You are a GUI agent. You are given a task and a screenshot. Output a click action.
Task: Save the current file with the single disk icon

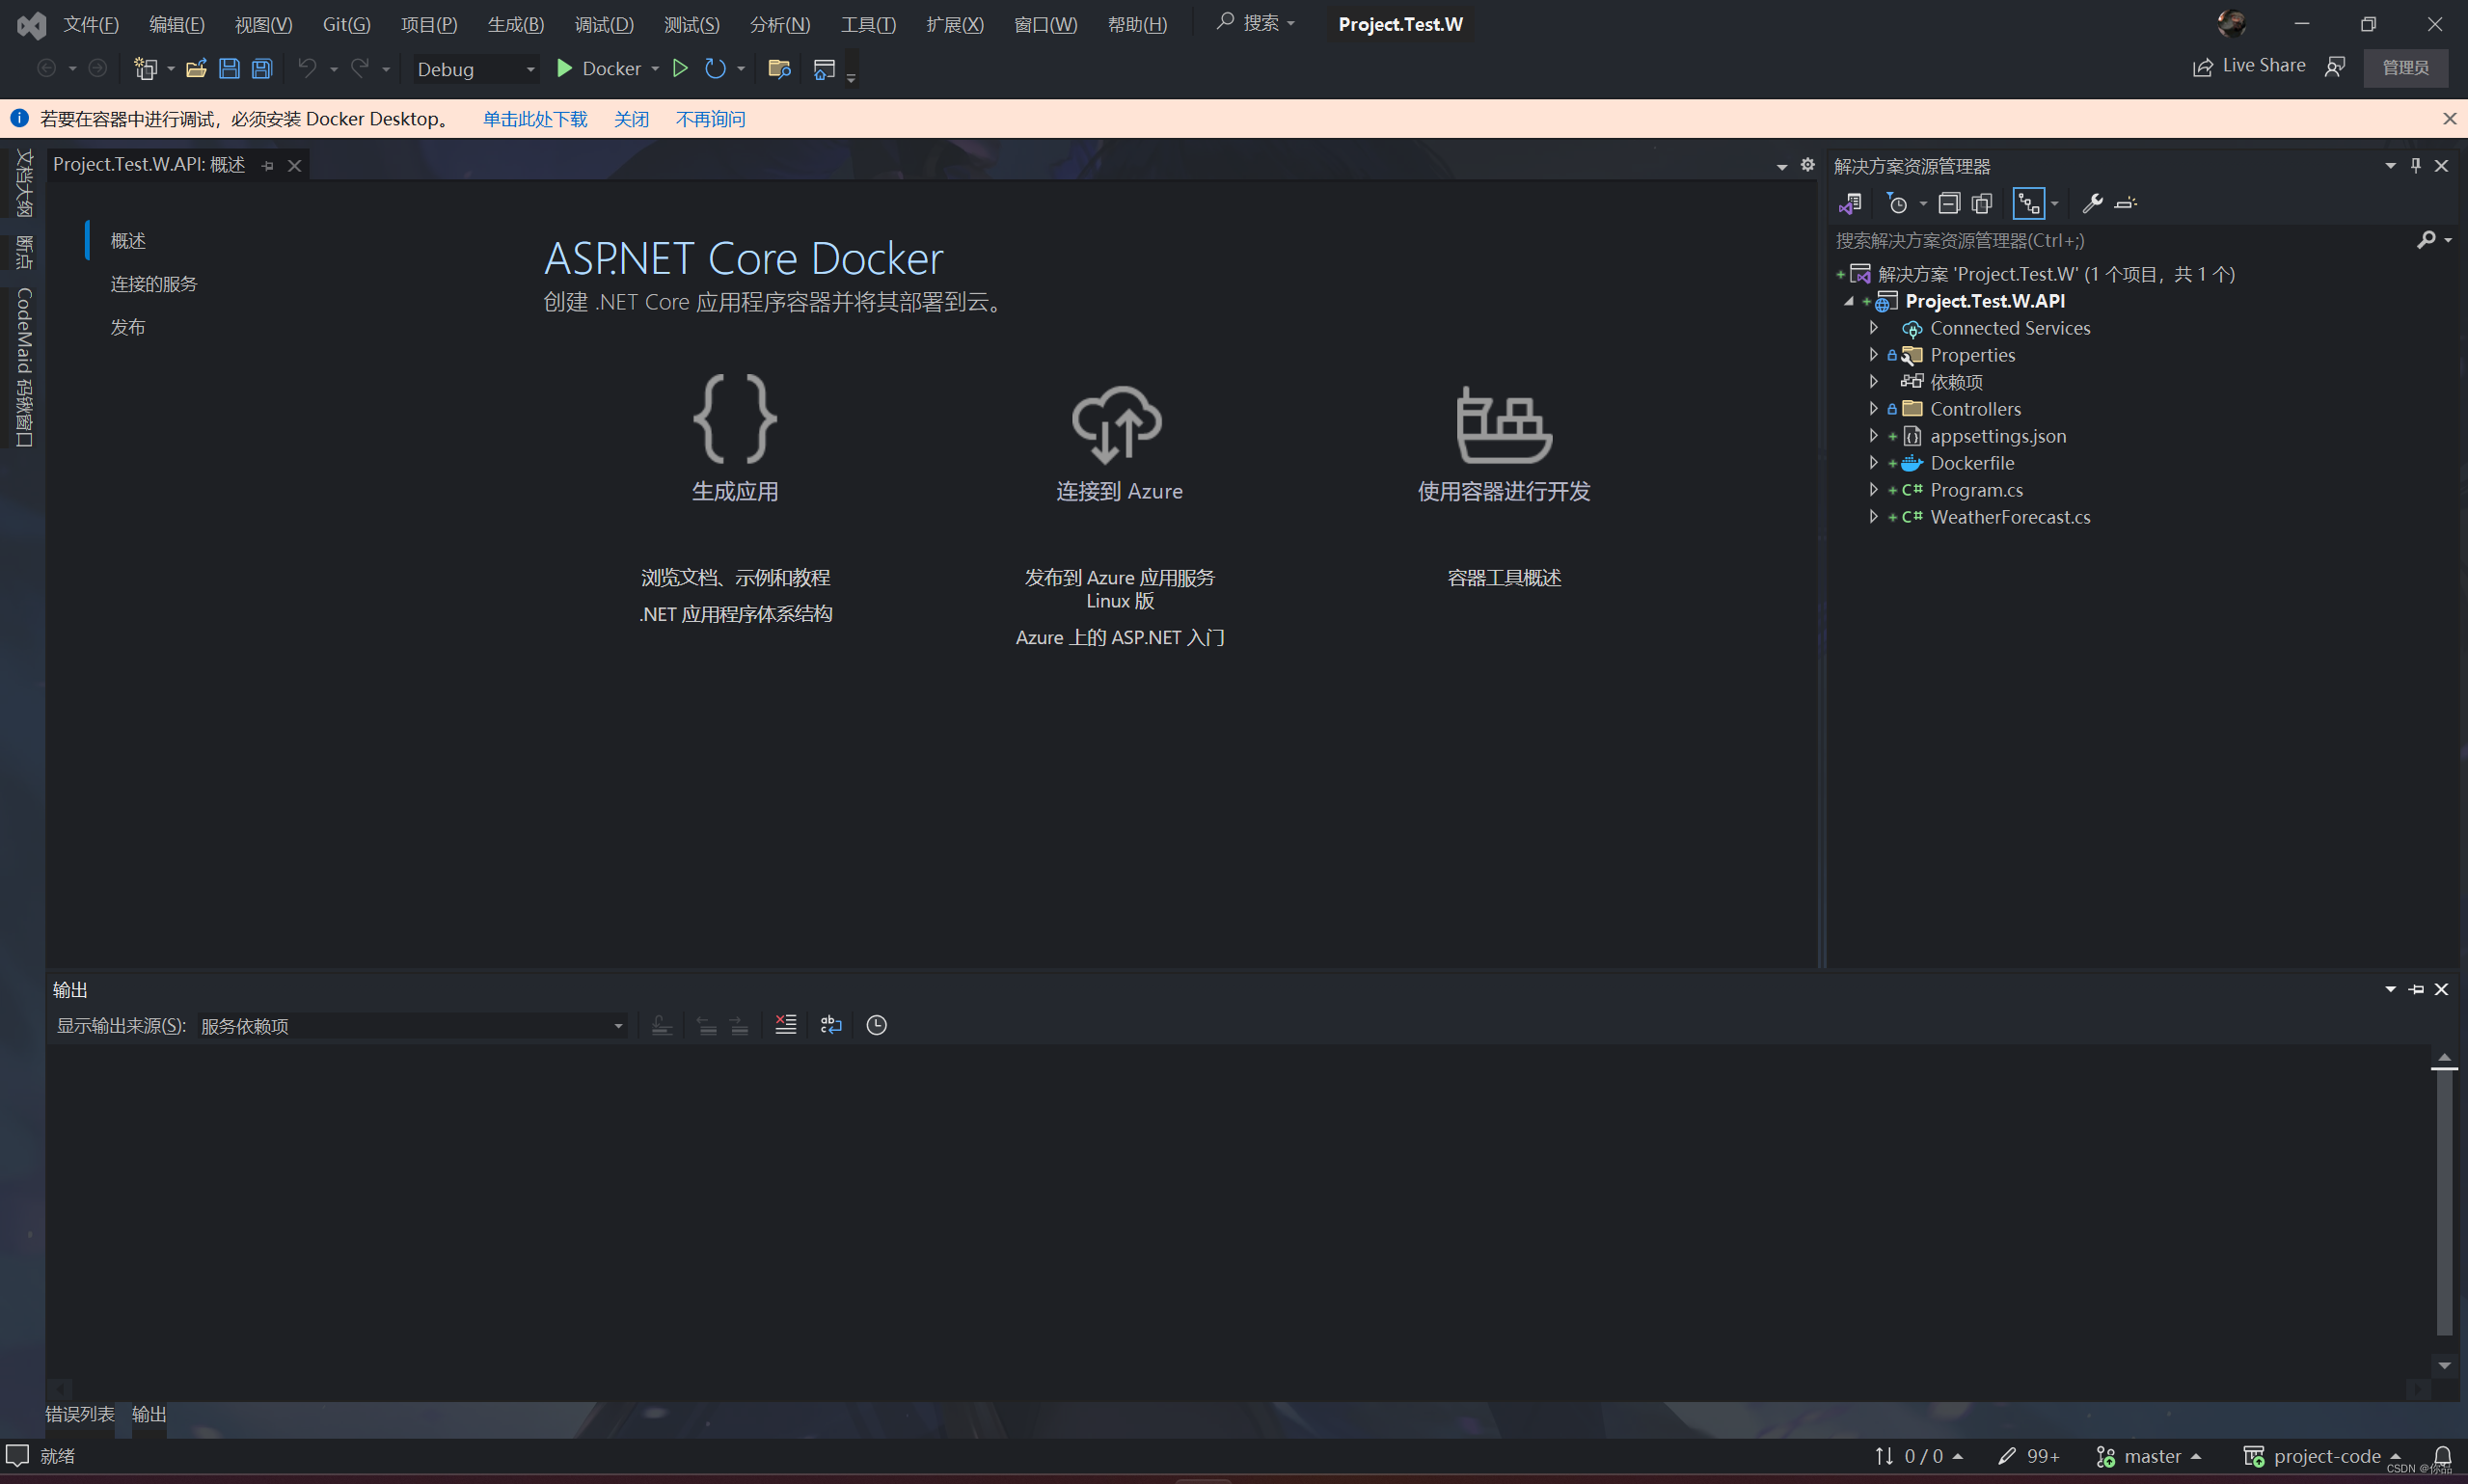229,69
